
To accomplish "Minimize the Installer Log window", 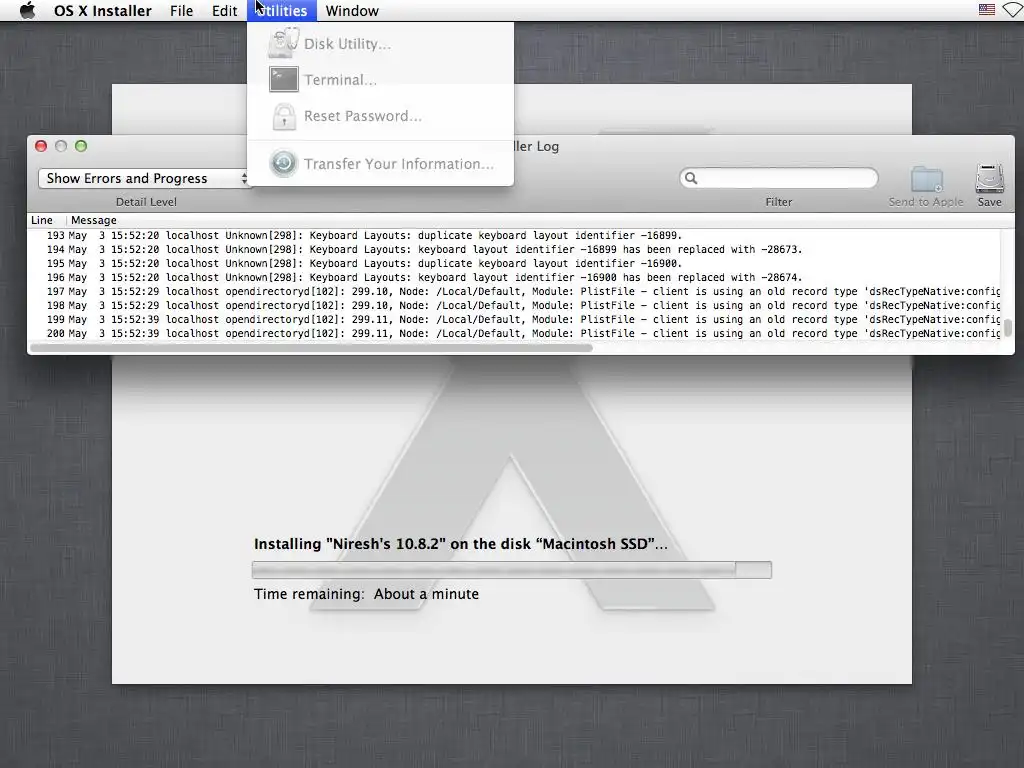I will click(61, 146).
